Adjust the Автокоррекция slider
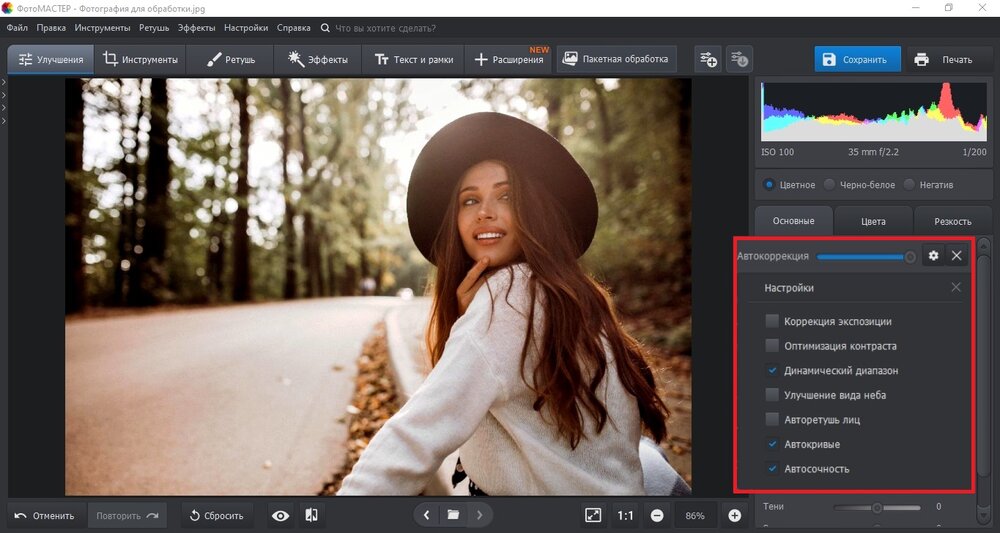This screenshot has width=1000, height=533. point(863,257)
